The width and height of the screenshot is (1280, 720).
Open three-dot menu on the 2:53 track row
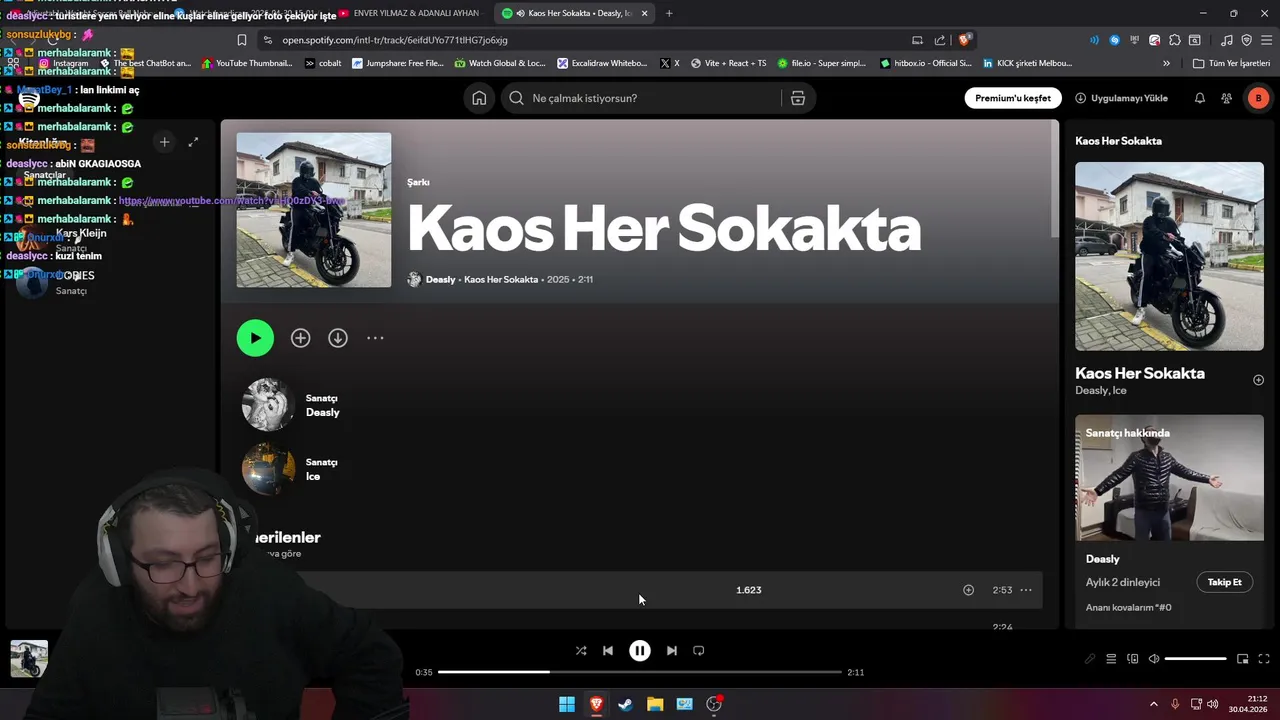[x=1026, y=590]
